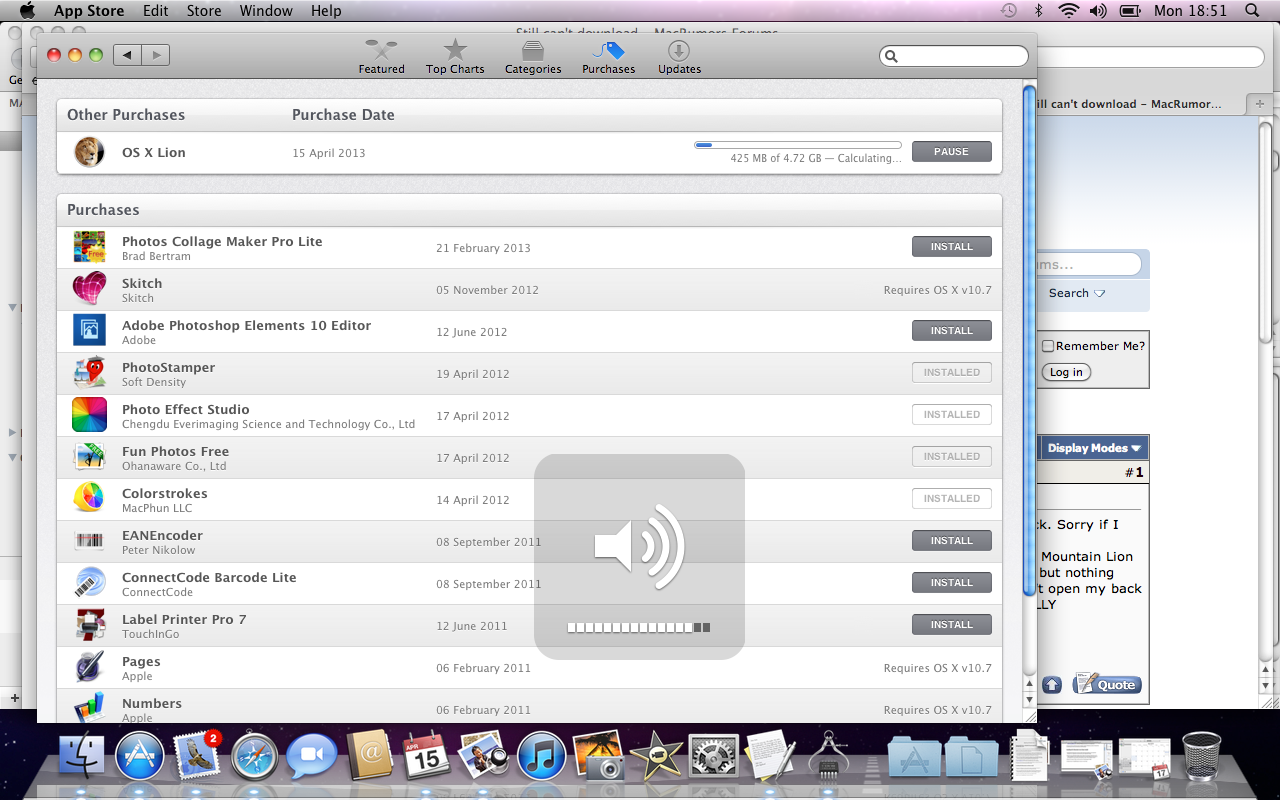Click the Bluetooth icon in menu bar

(x=1038, y=11)
